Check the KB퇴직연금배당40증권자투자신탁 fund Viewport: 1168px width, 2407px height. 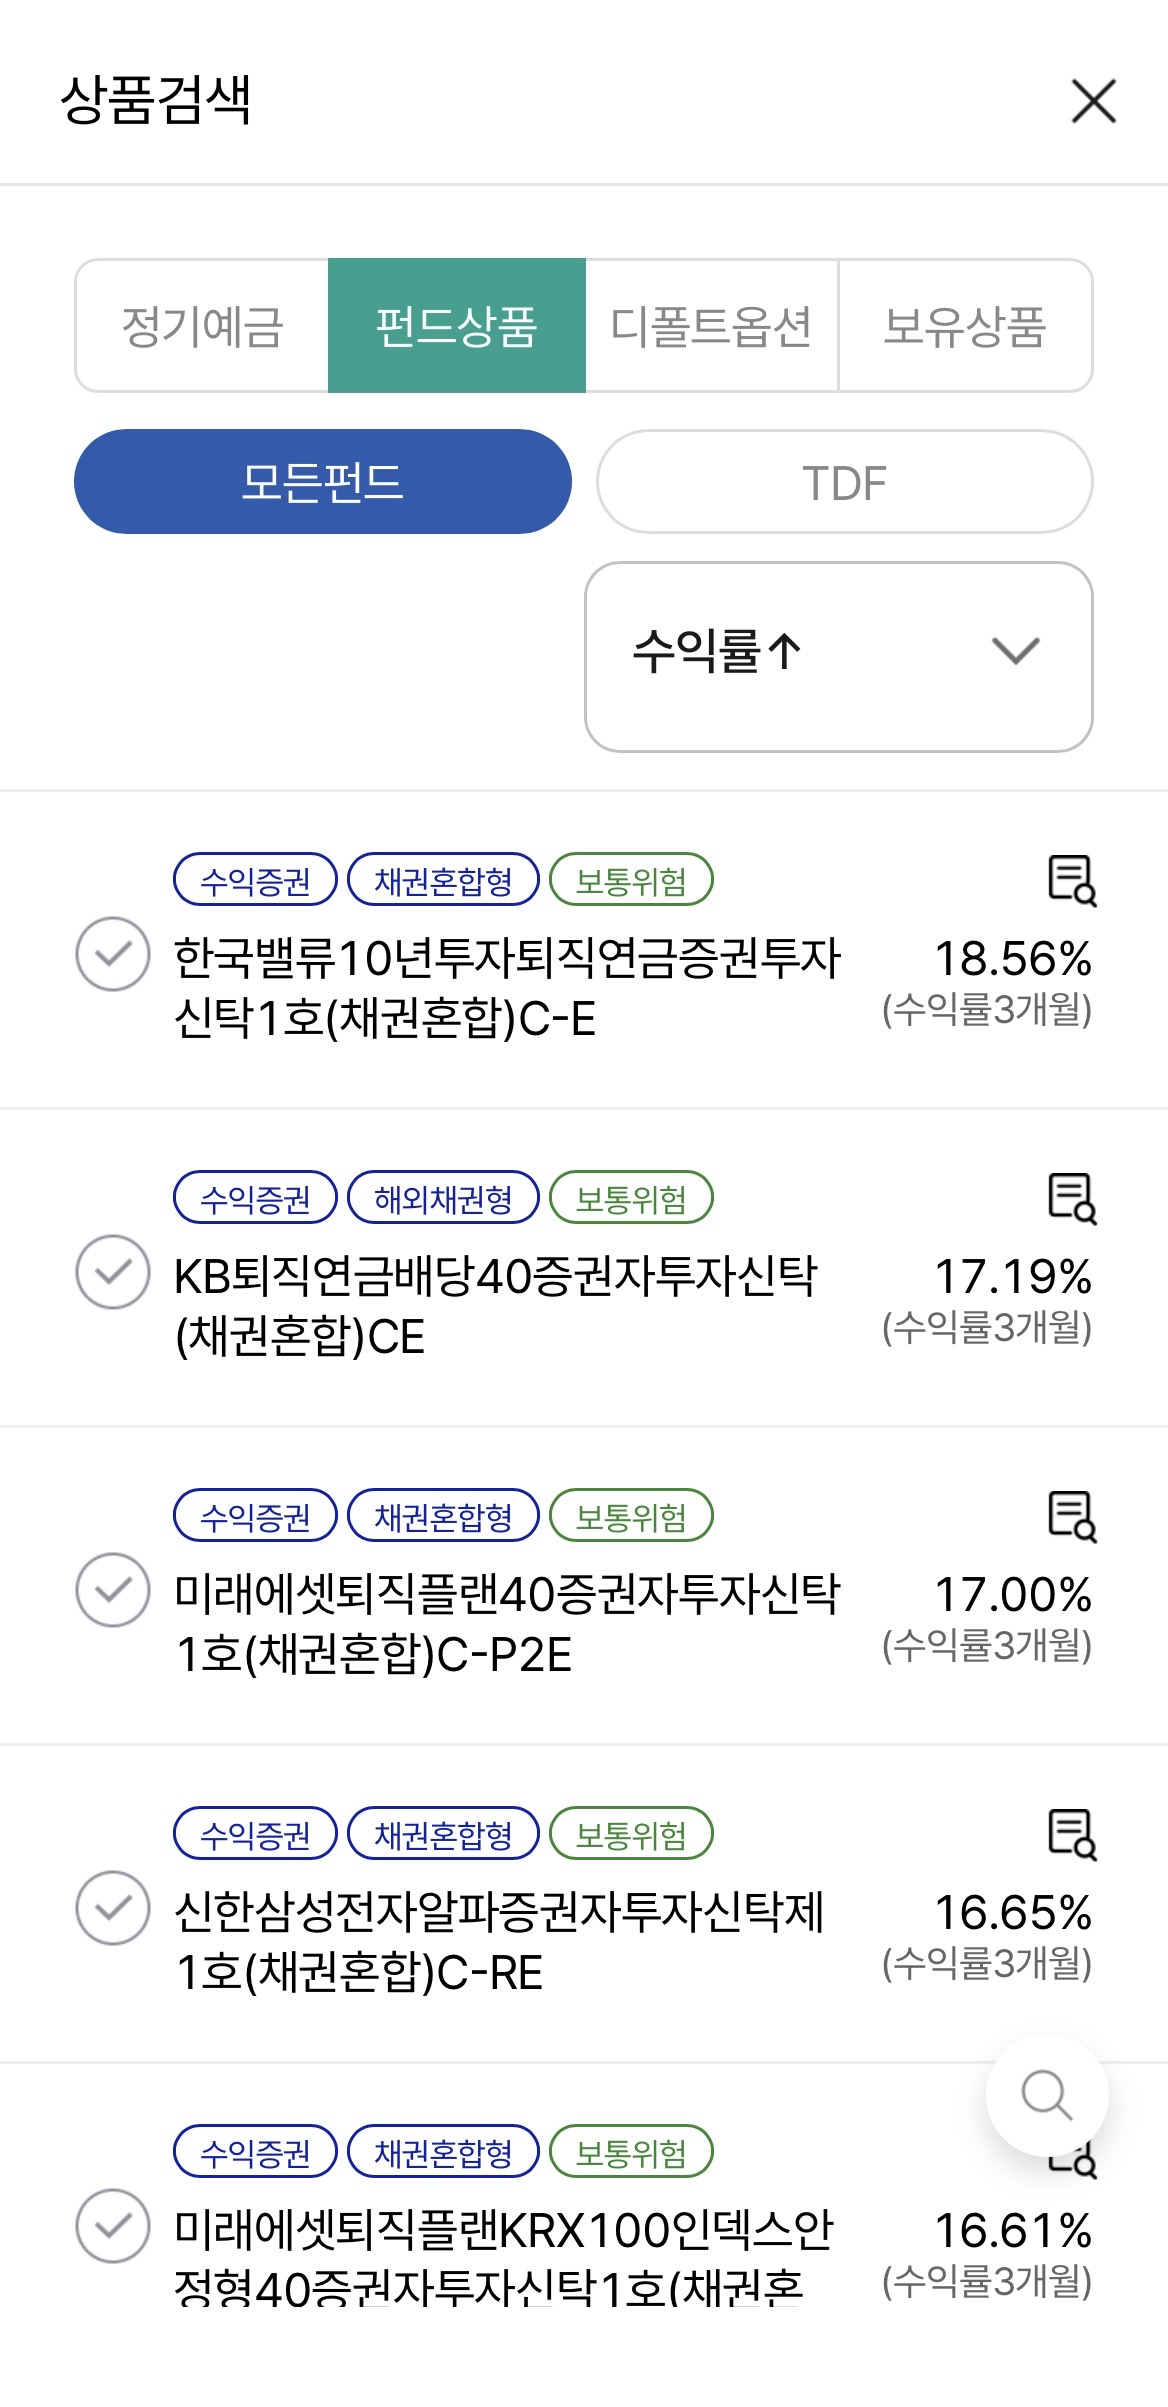pyautogui.click(x=113, y=1272)
